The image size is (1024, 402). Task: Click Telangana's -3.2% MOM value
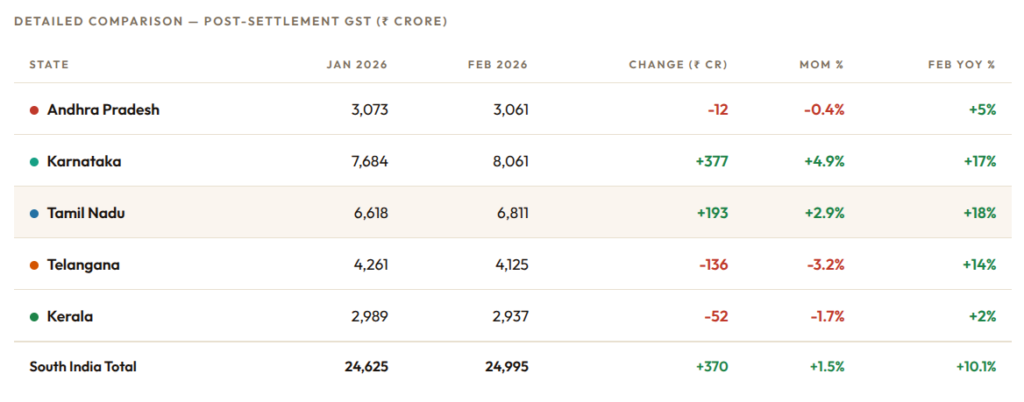pyautogui.click(x=825, y=266)
